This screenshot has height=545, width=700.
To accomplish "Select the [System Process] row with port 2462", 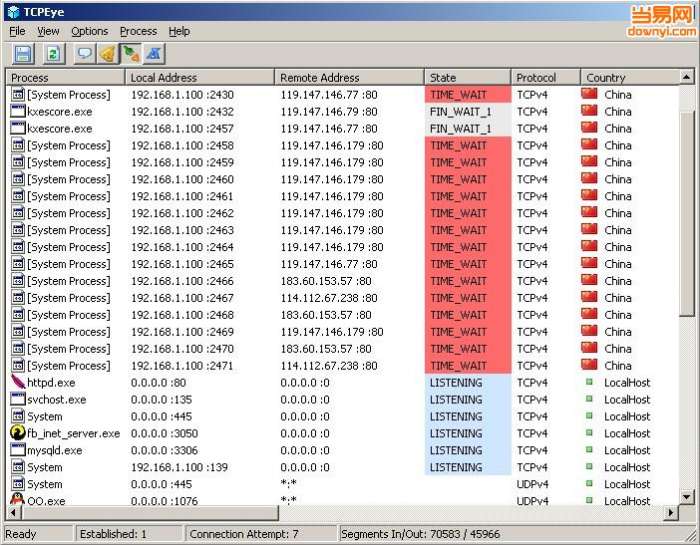I will (342, 213).
